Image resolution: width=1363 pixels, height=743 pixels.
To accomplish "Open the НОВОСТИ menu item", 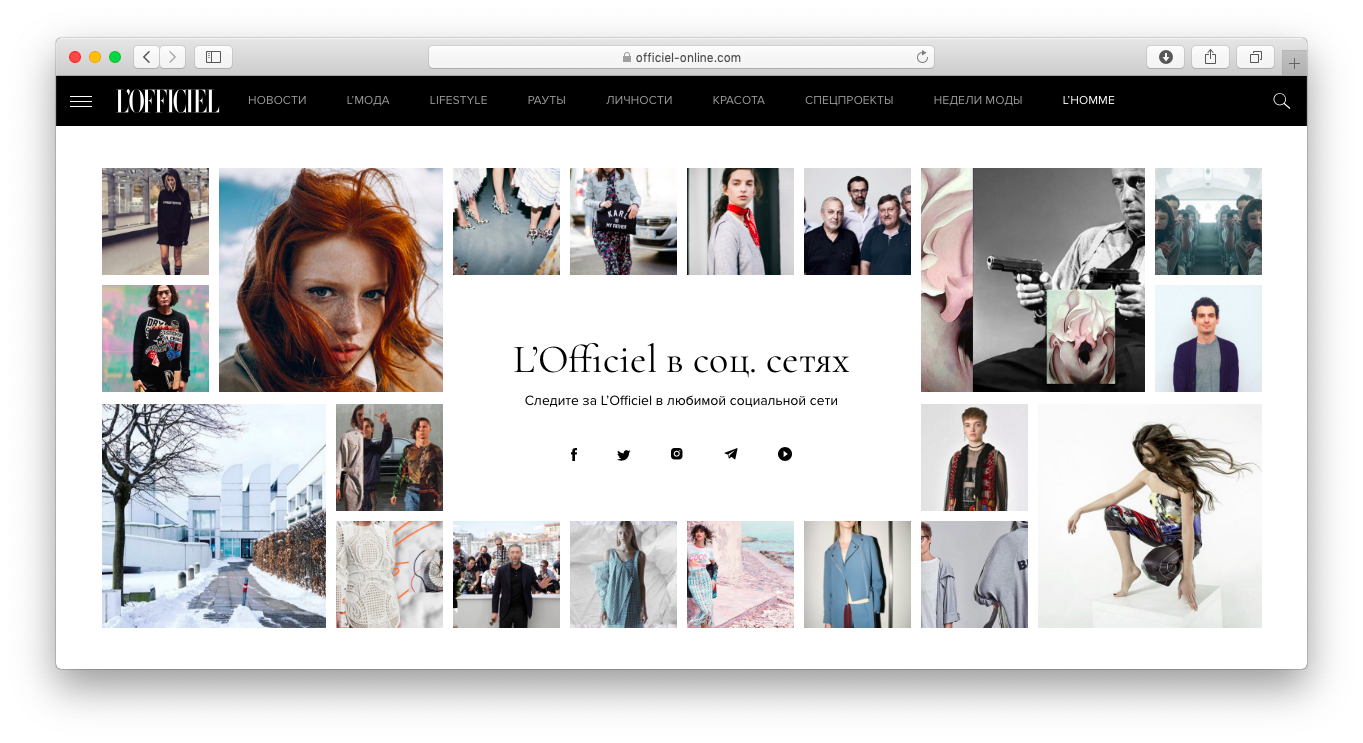I will pos(277,101).
